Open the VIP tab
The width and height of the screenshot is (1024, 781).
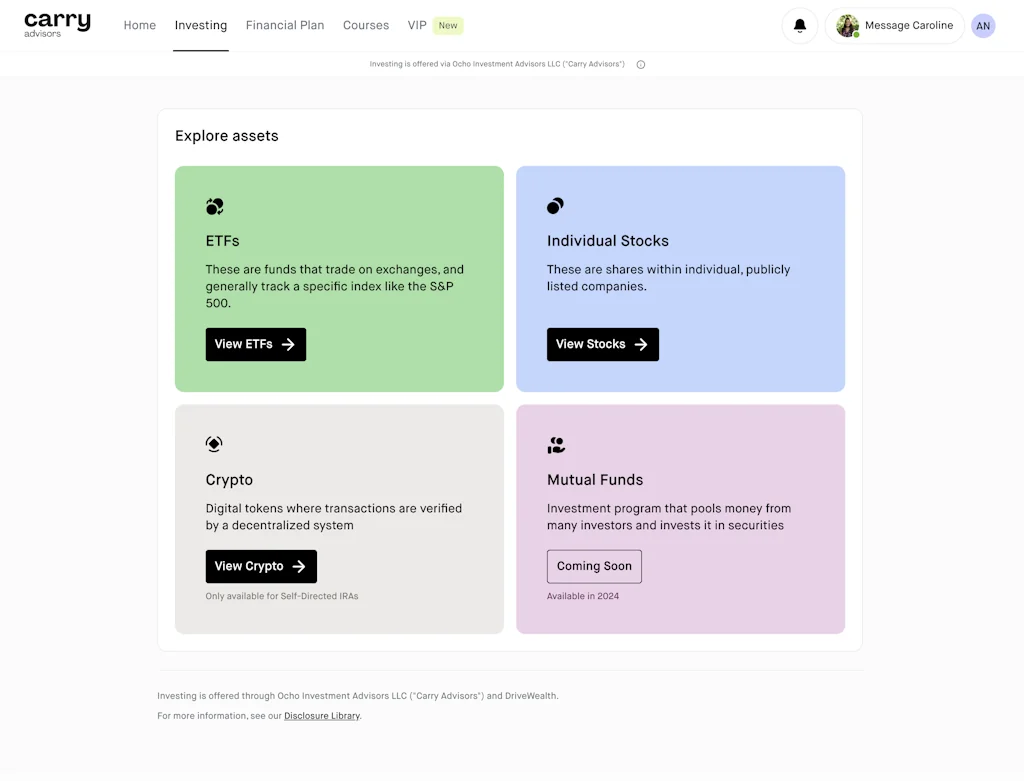(418, 26)
